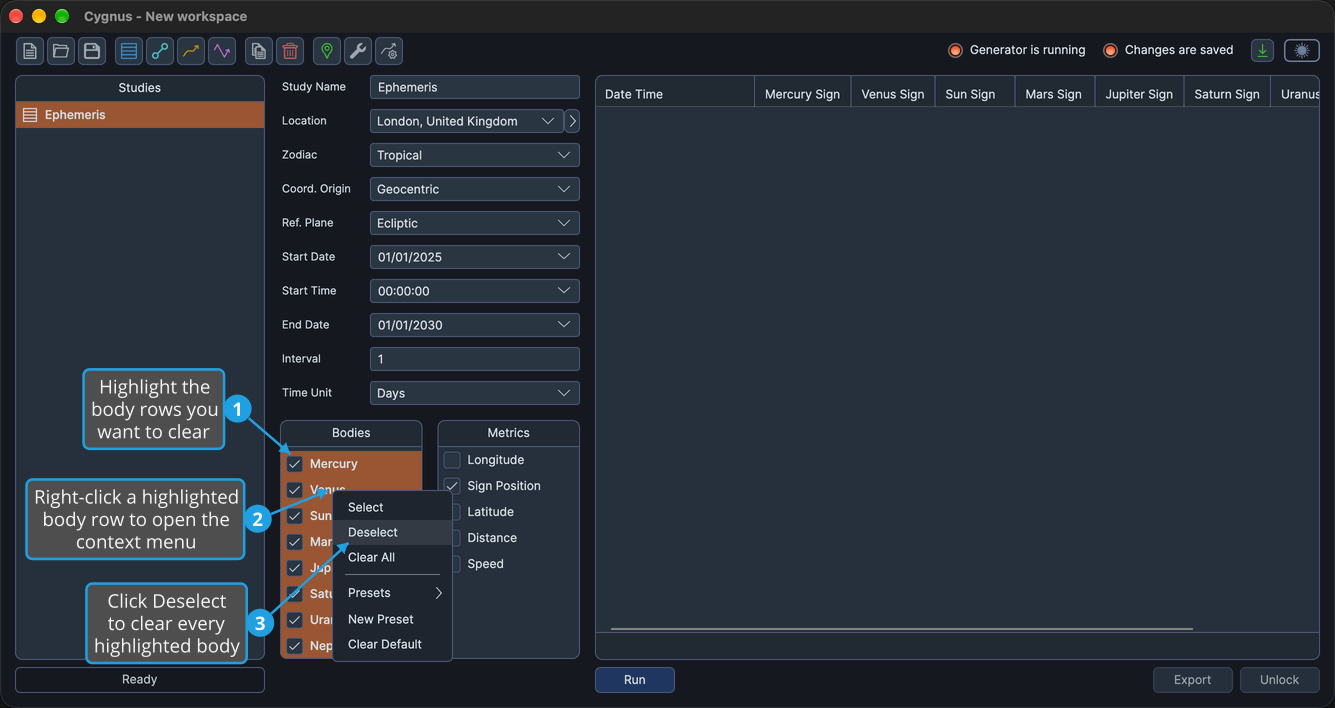Open the Presets submenu
Image resolution: width=1335 pixels, height=708 pixels.
392,593
